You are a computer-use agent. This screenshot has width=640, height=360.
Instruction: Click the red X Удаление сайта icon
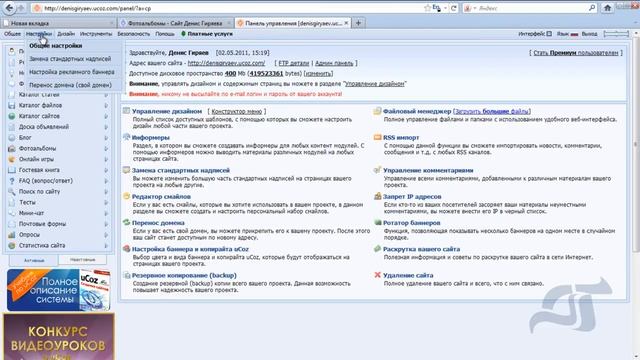[x=378, y=275]
